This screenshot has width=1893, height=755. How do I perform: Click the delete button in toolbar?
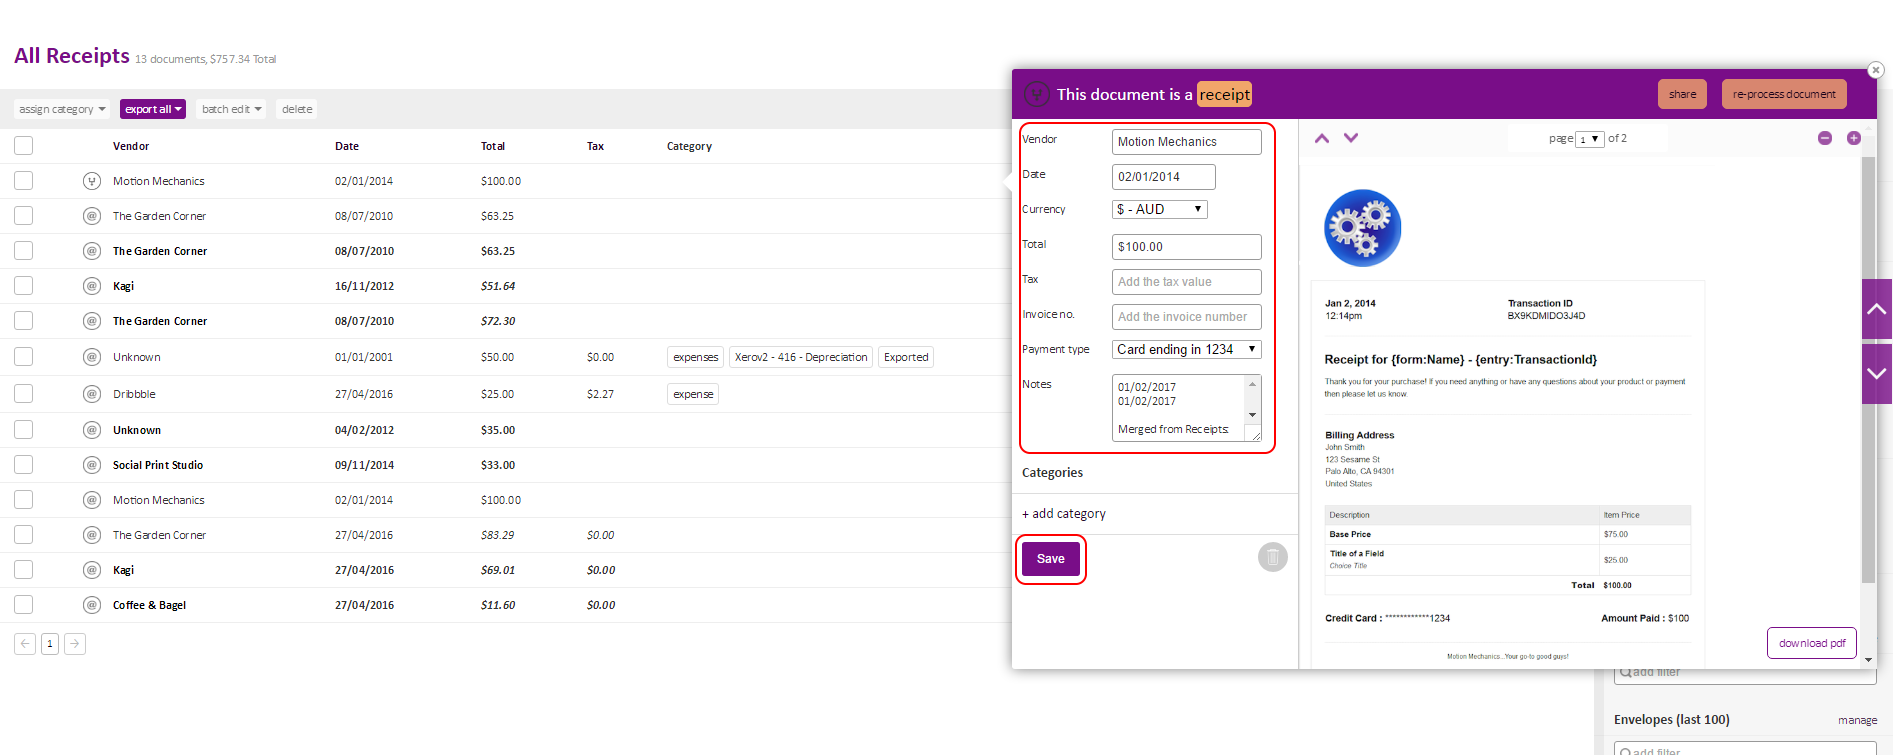click(x=297, y=109)
